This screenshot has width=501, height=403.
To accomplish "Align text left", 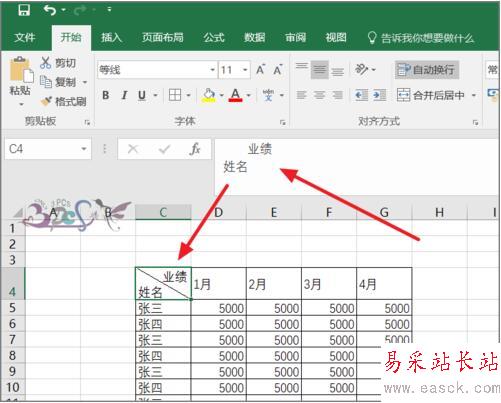I will click(302, 95).
